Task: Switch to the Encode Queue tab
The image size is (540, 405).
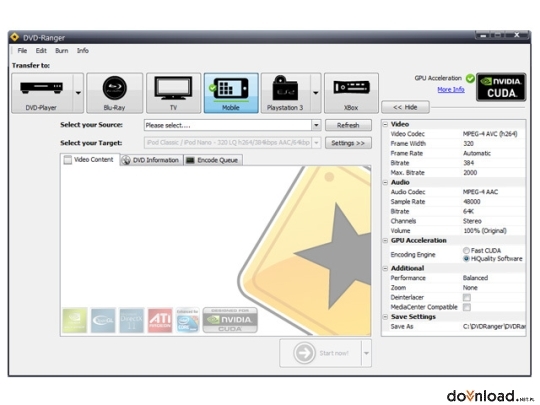Action: point(213,160)
